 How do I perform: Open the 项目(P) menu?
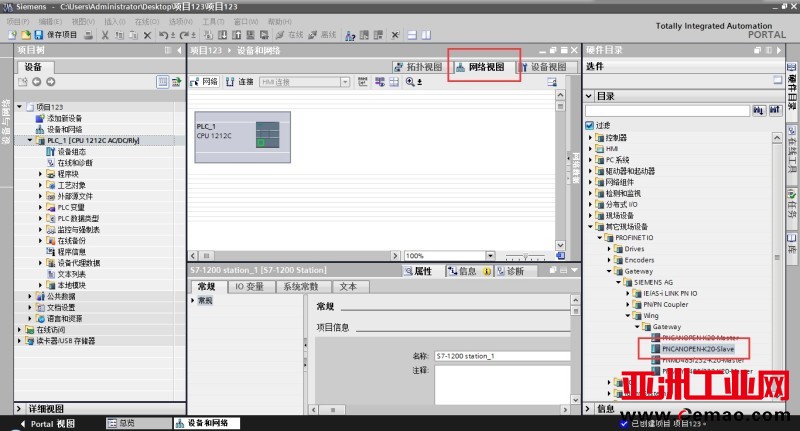tap(18, 21)
